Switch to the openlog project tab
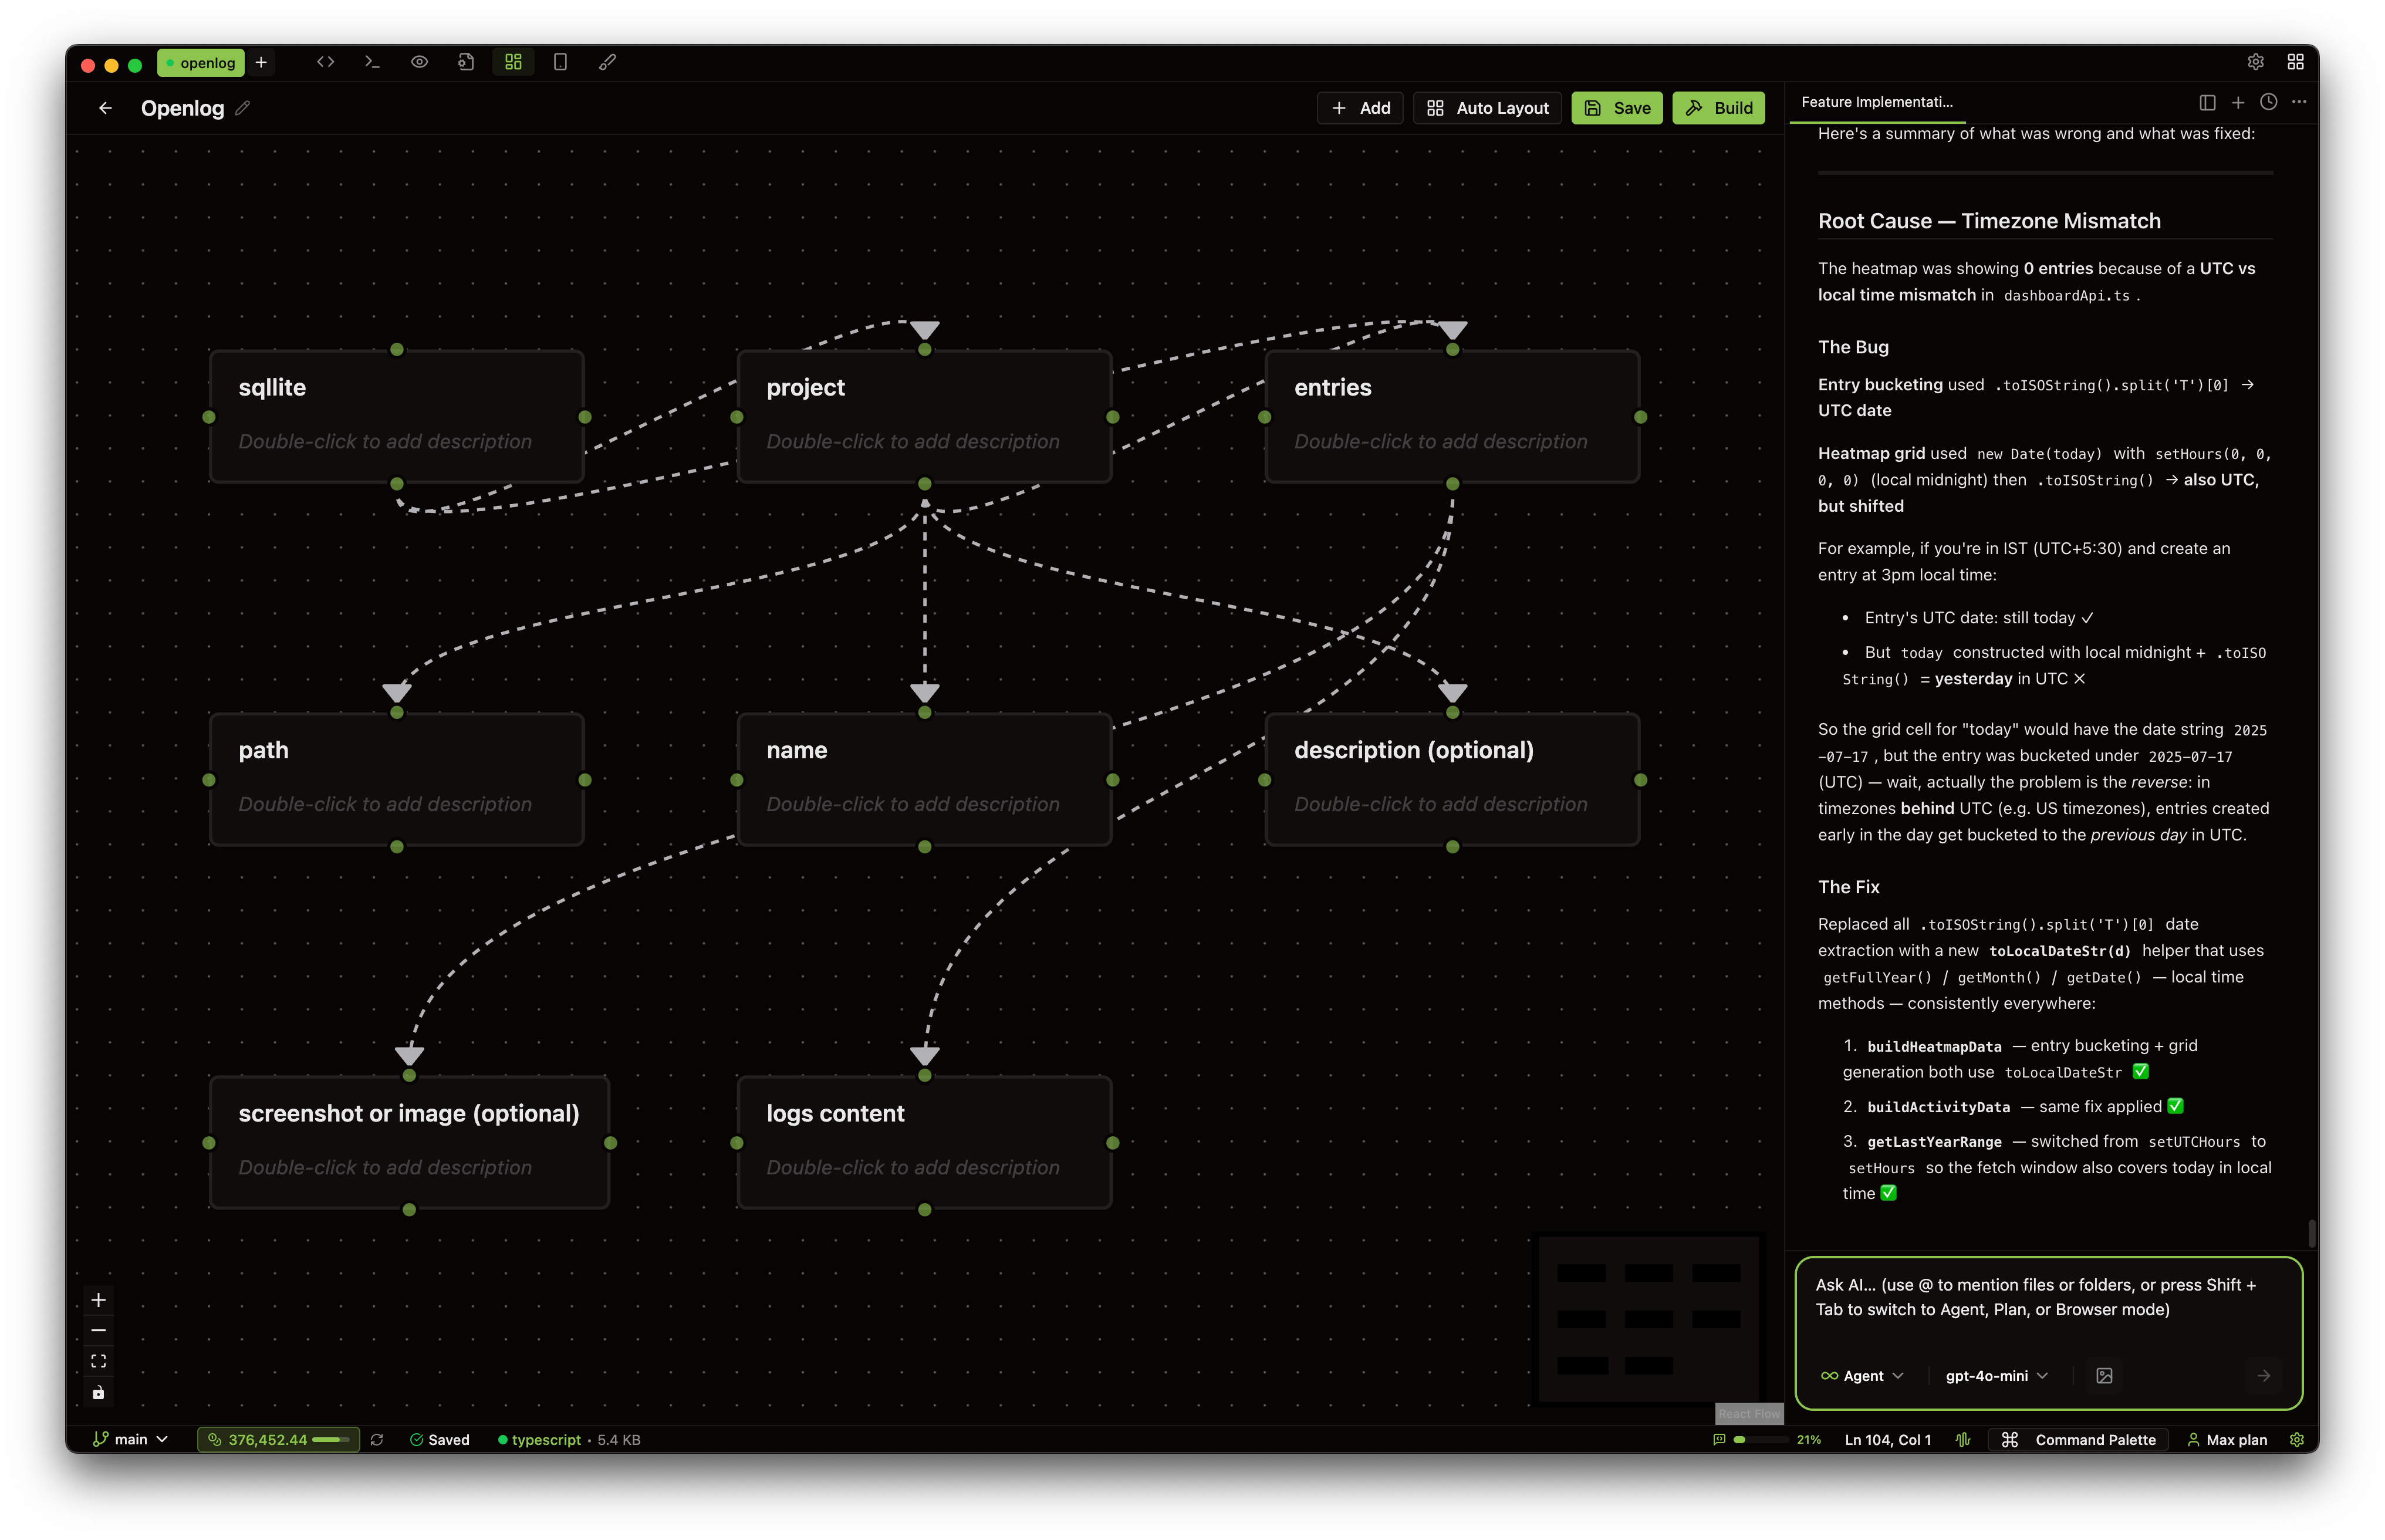This screenshot has height=1540, width=2385. click(x=201, y=63)
